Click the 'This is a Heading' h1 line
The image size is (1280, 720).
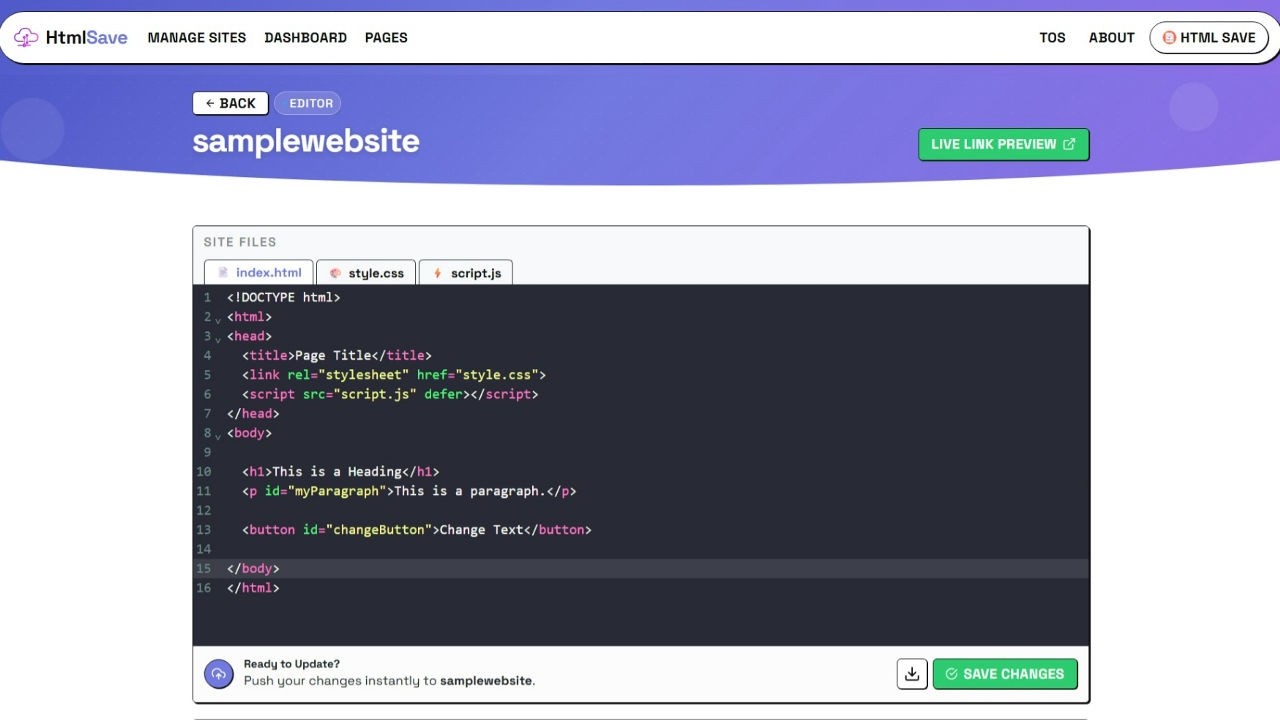point(341,472)
